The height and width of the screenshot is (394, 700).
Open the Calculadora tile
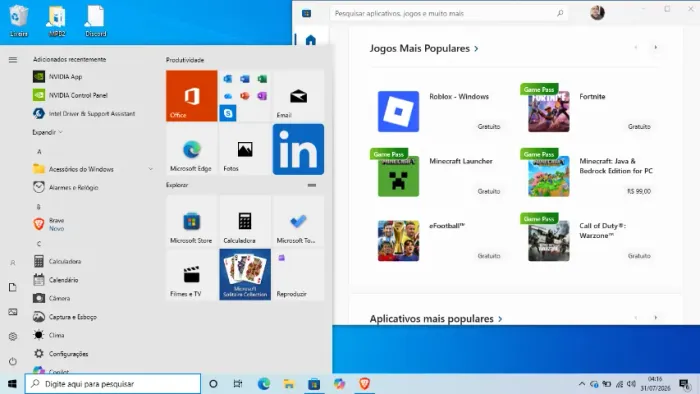(245, 221)
